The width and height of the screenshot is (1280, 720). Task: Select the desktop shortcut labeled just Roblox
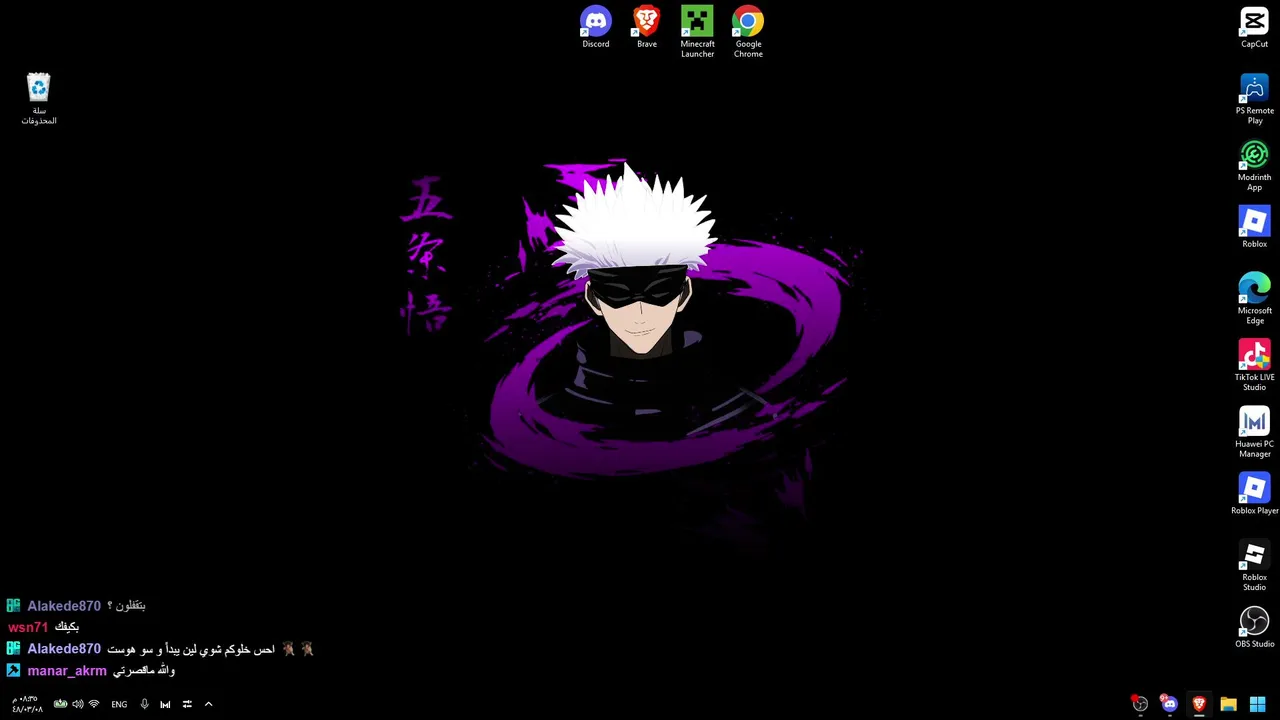pos(1254,227)
